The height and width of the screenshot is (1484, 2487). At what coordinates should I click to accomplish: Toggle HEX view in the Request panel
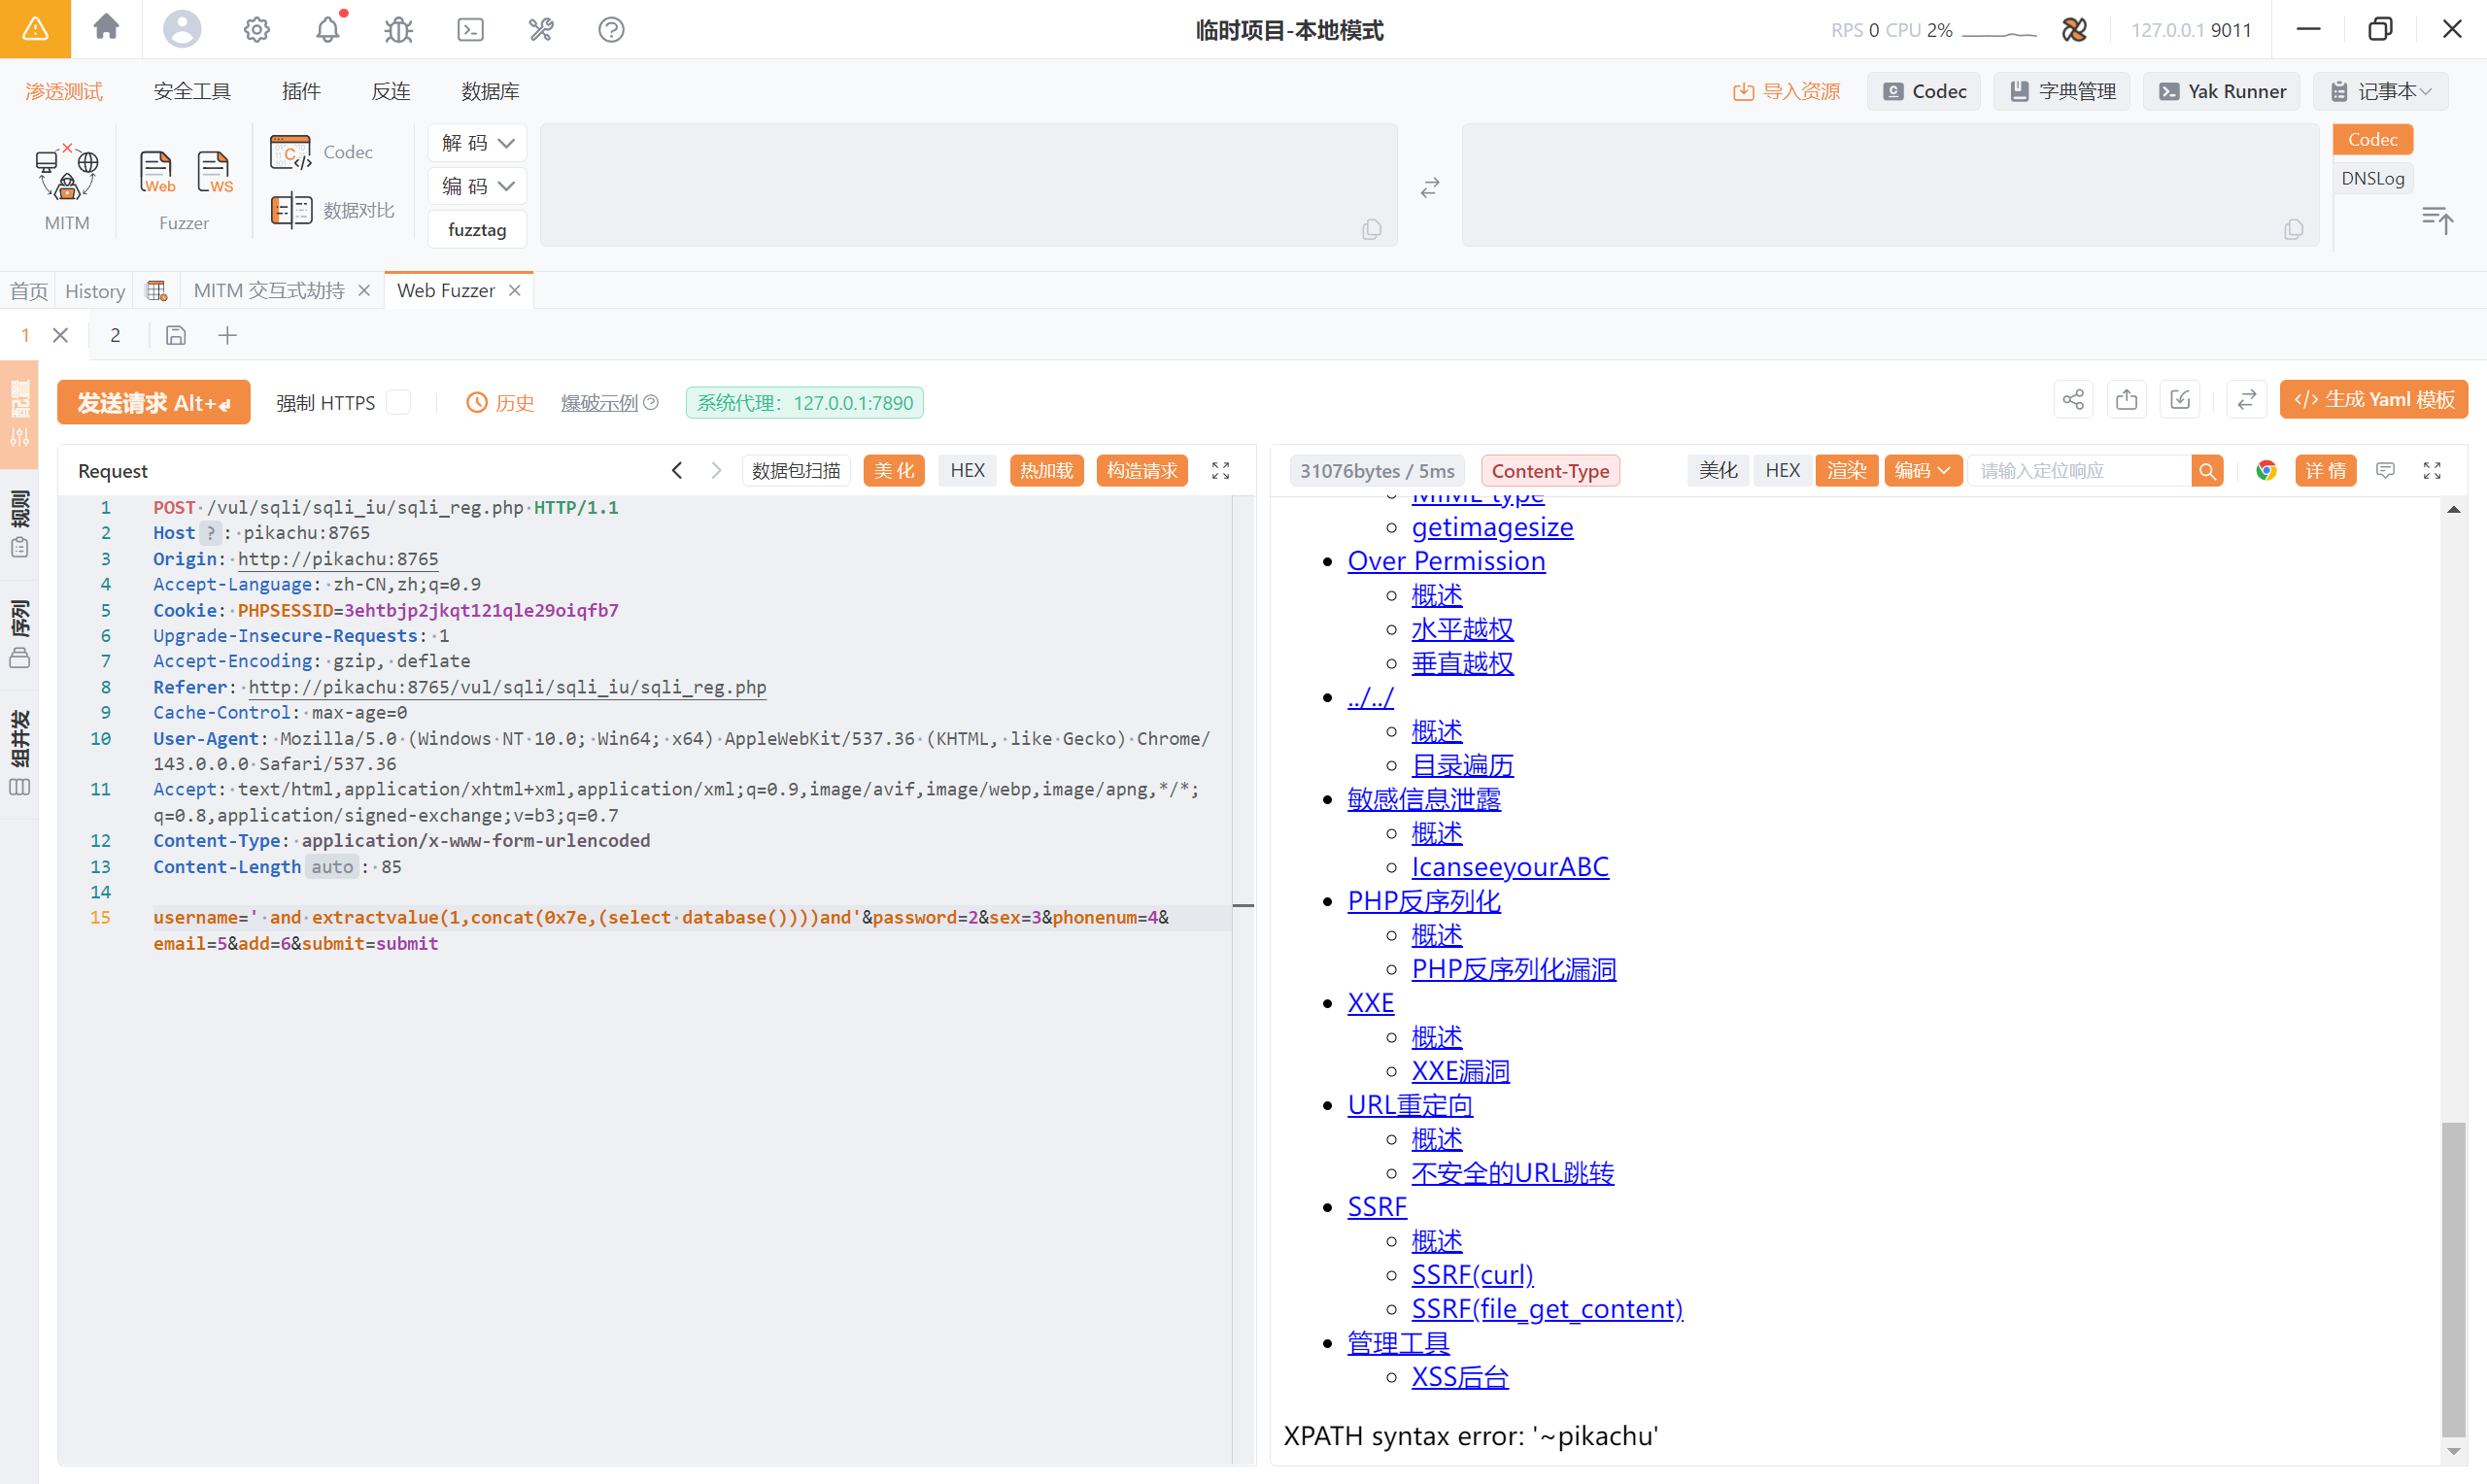pyautogui.click(x=967, y=470)
